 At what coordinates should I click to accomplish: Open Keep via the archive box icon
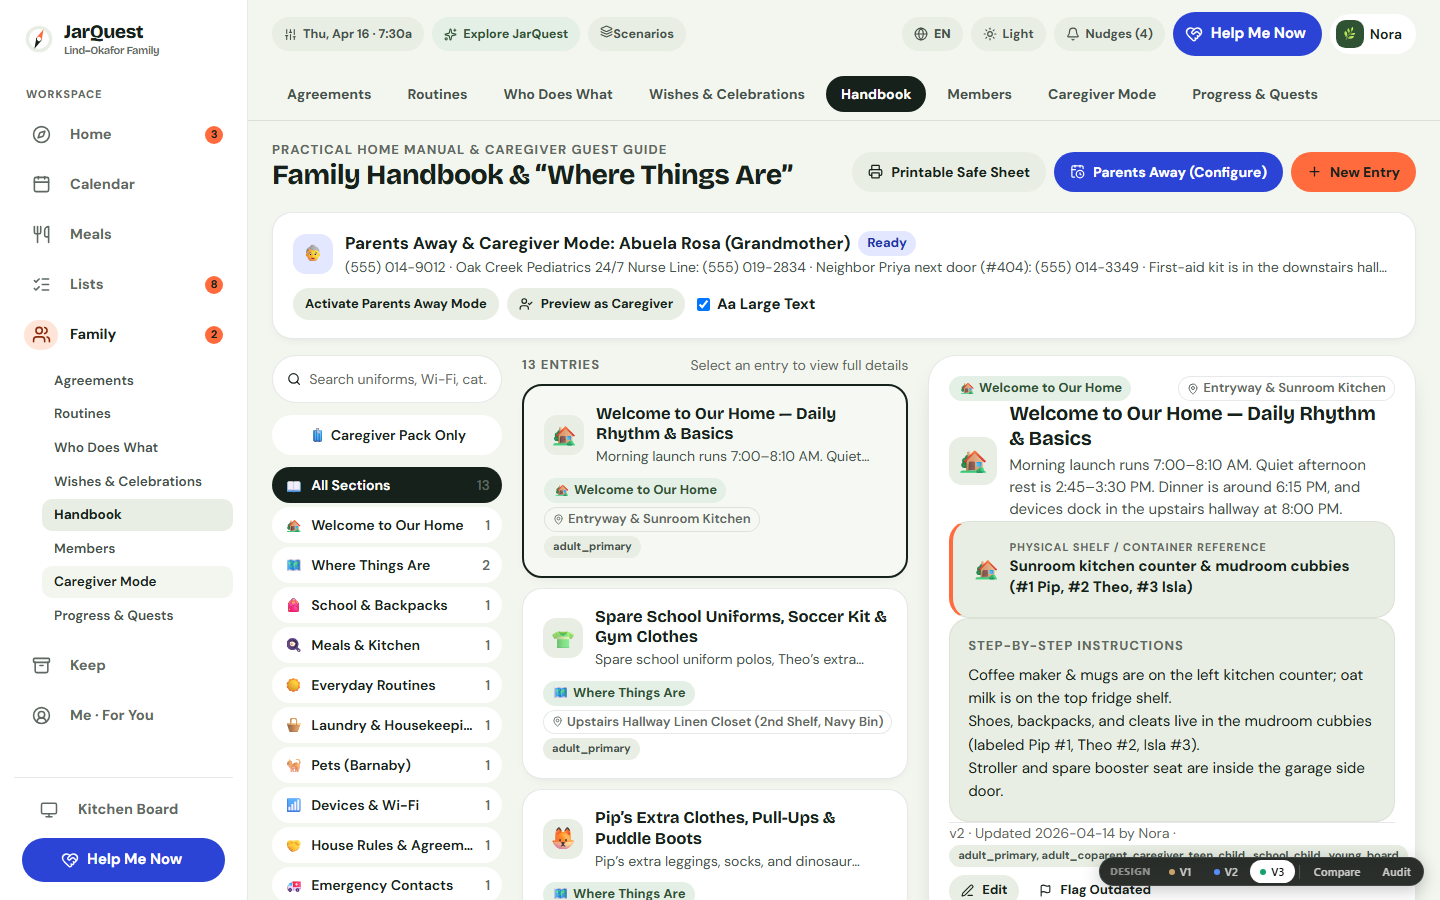41,665
